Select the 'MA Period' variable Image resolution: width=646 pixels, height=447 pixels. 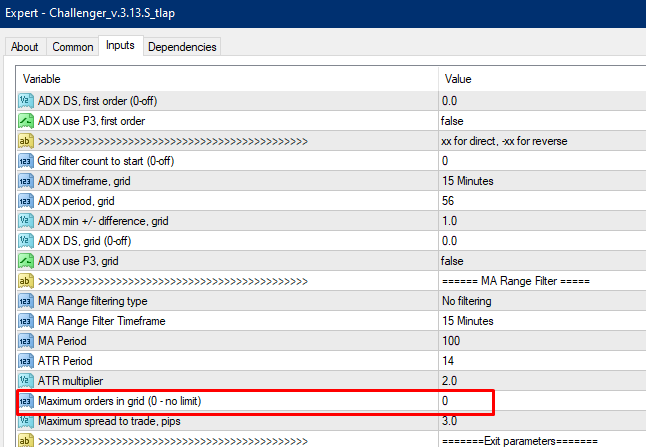point(62,341)
